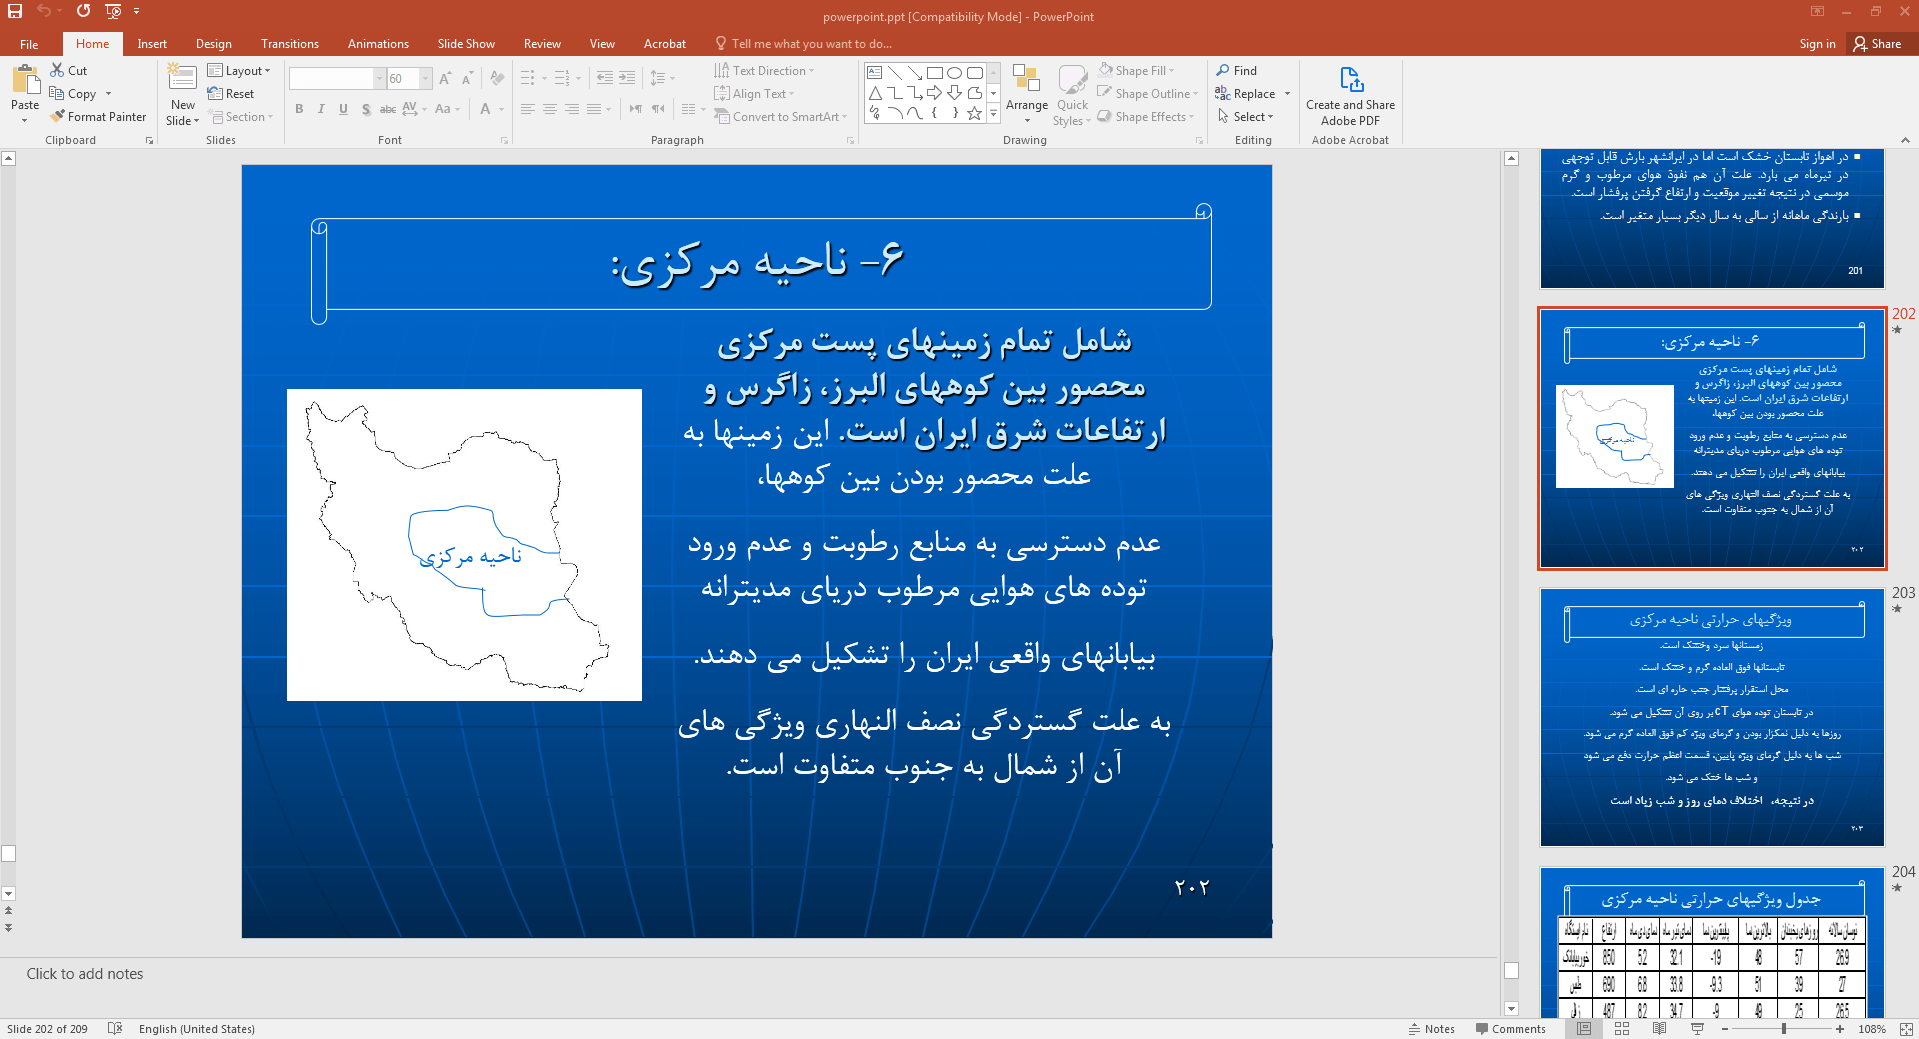Screen dimensions: 1919x1039
Task: Click the zoom in plus button
Action: click(x=1840, y=1028)
